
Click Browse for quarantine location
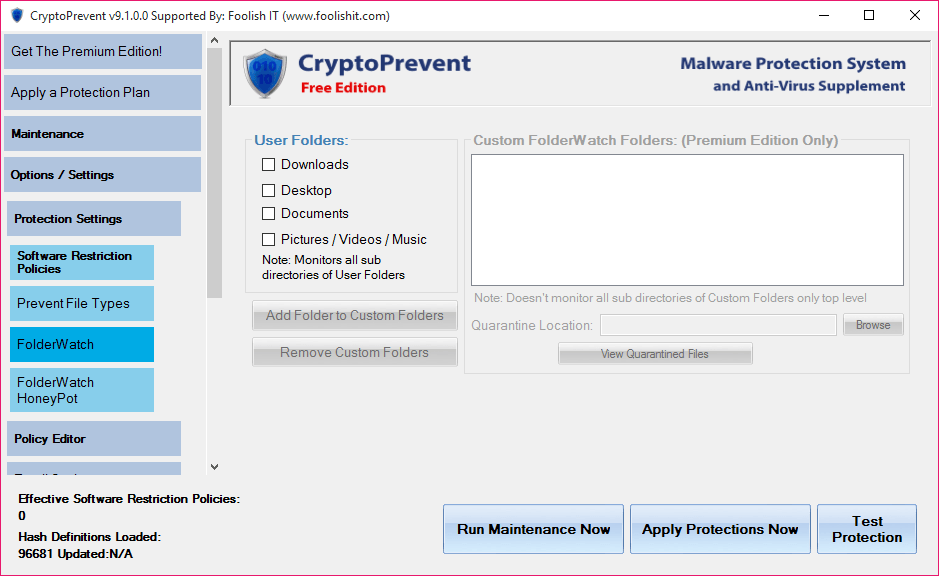click(873, 325)
